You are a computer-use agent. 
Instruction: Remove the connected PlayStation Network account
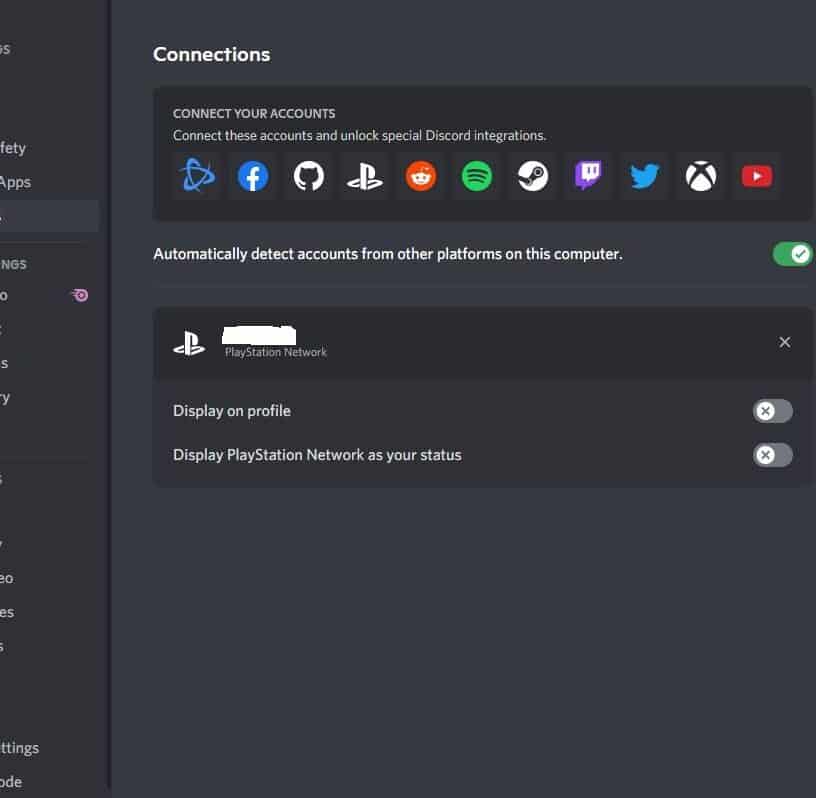click(x=785, y=342)
